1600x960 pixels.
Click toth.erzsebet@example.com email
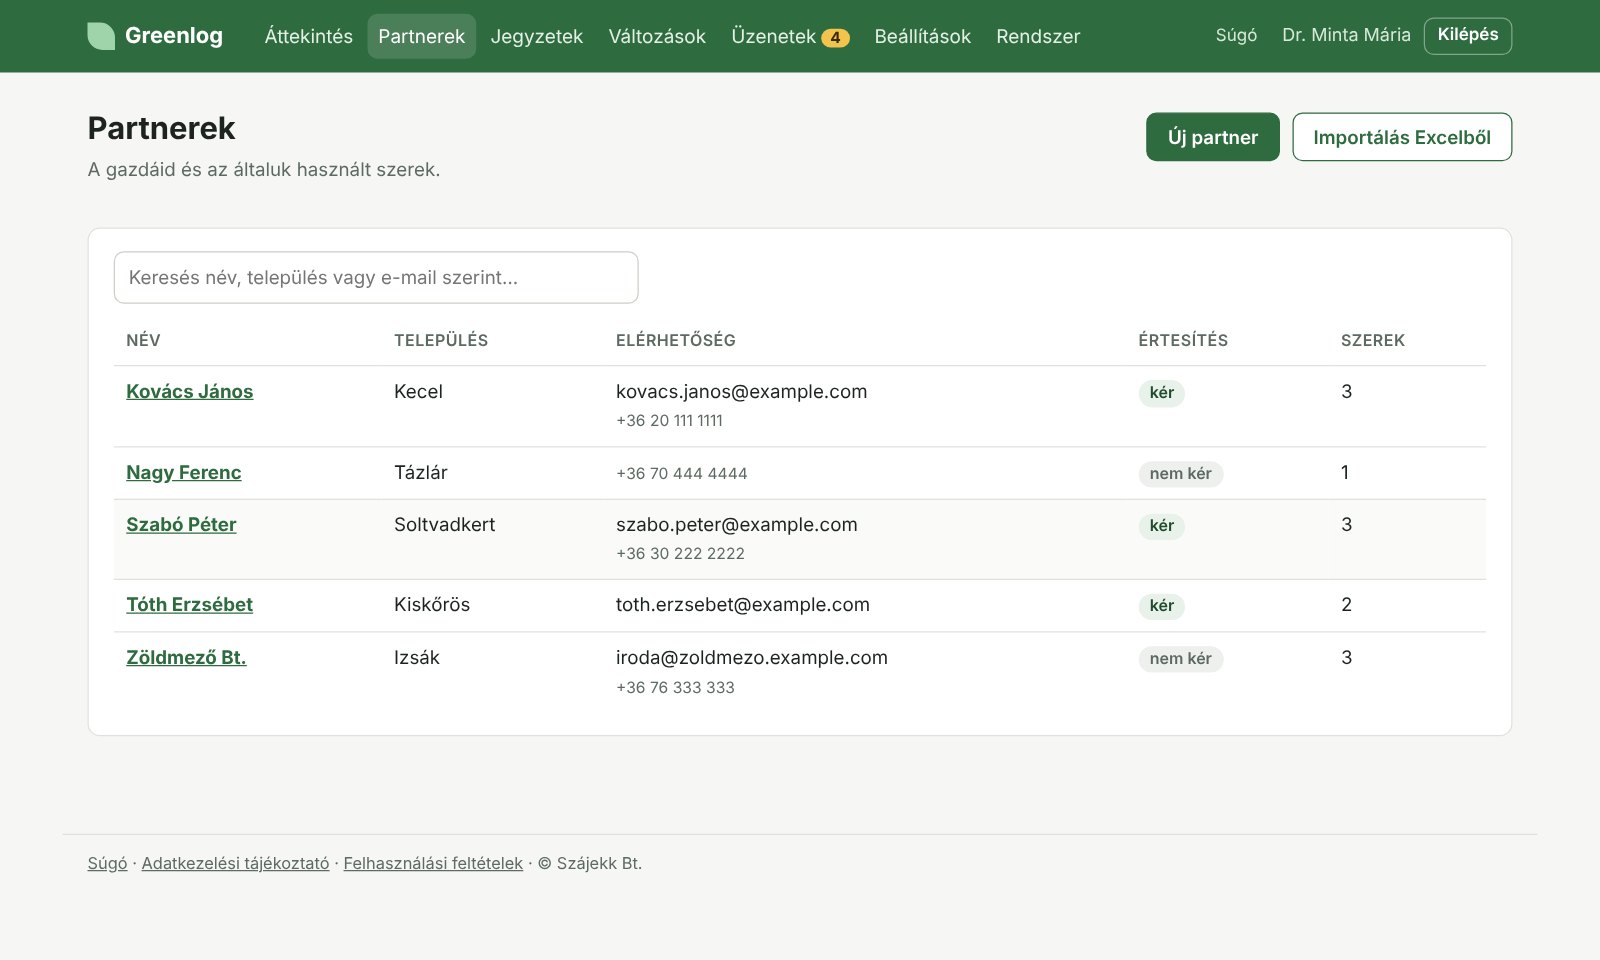pyautogui.click(x=742, y=604)
